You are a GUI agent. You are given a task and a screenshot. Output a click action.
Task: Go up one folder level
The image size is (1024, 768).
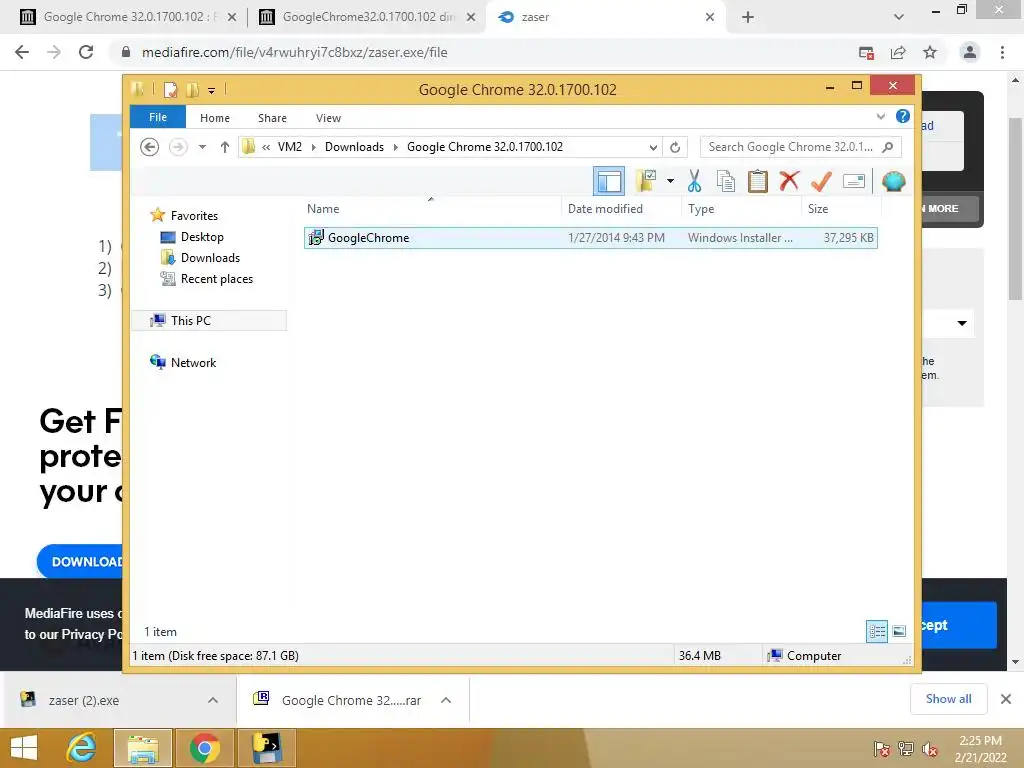225,147
